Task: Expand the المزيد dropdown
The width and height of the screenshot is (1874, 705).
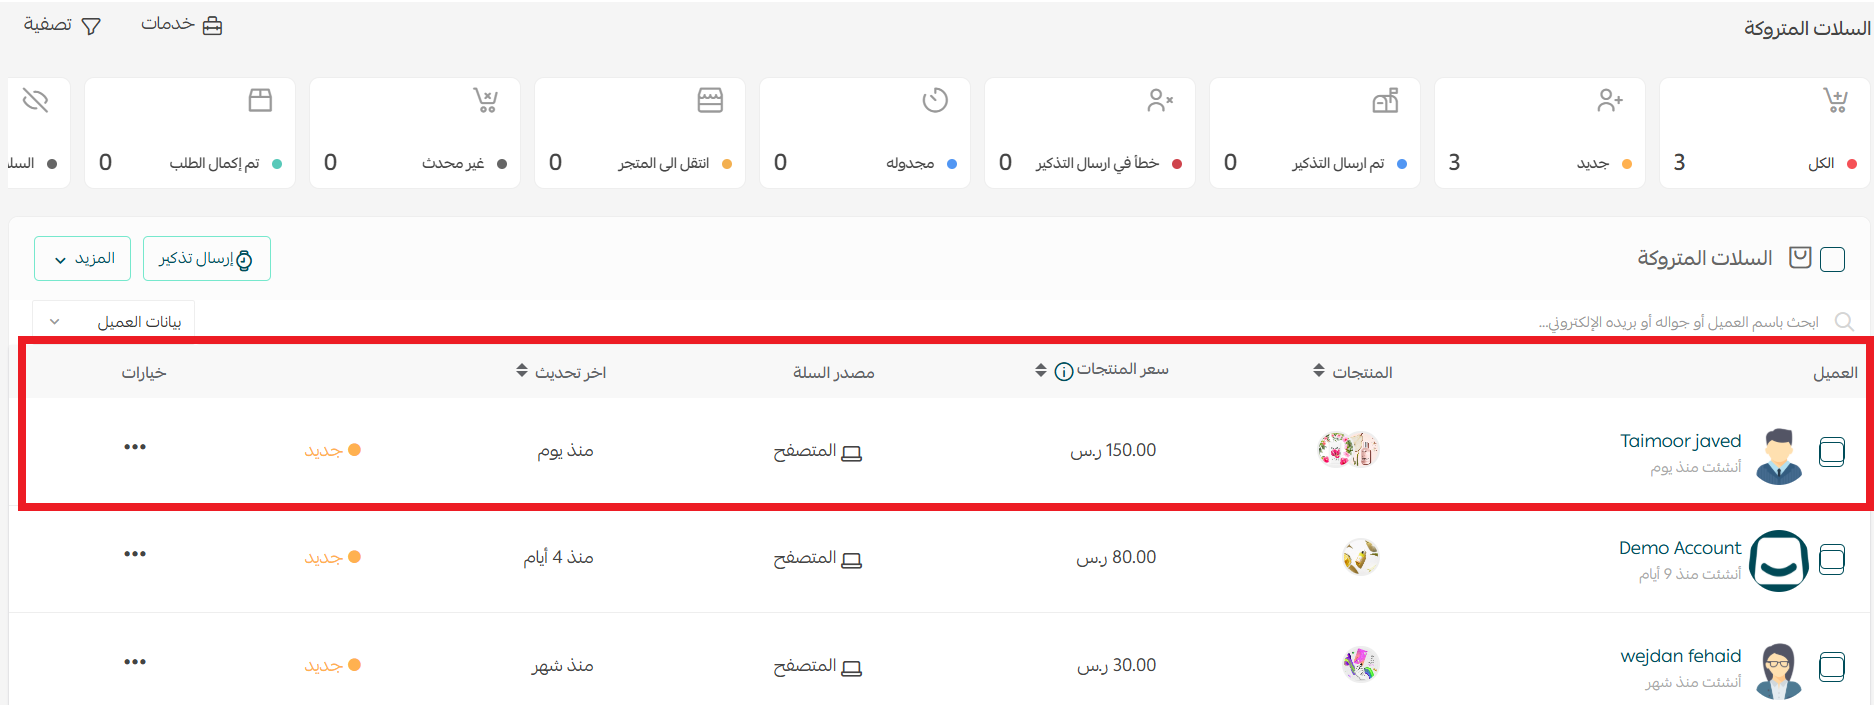Action: tap(82, 259)
